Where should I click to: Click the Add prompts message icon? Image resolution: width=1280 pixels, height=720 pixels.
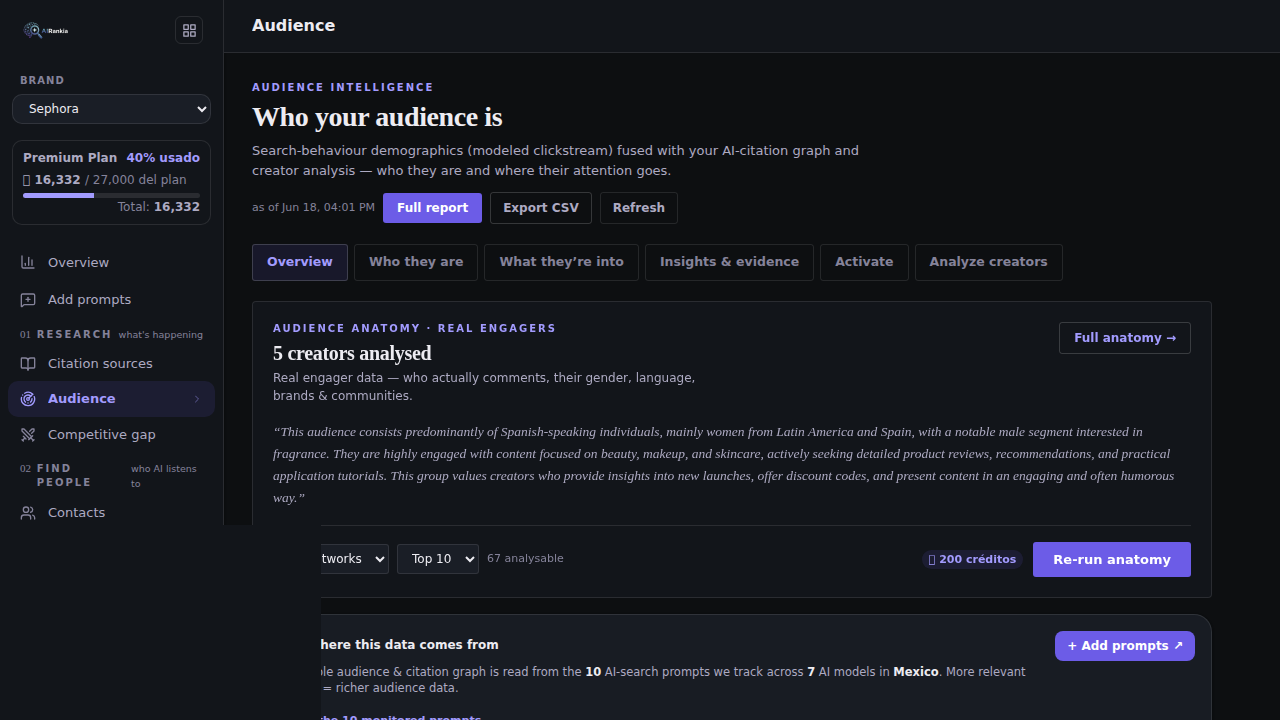pyautogui.click(x=28, y=299)
